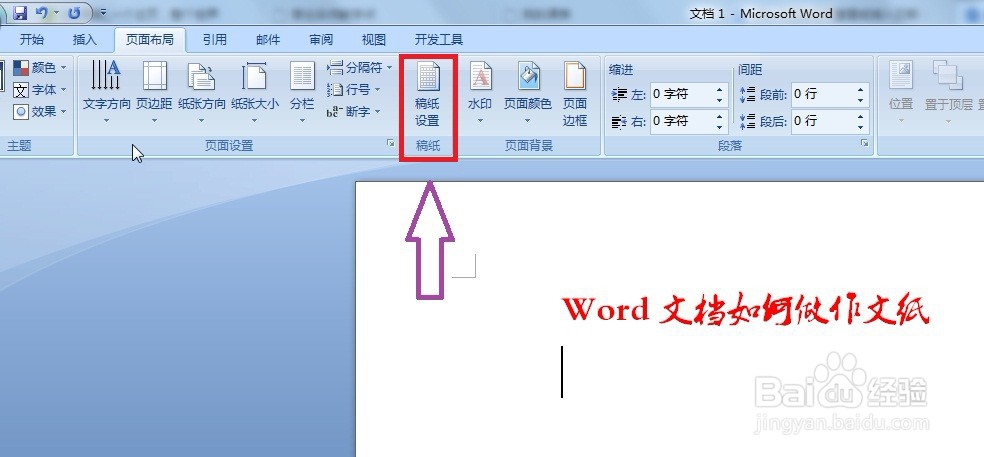The image size is (984, 457).
Task: Switch to the 审阅 tab
Action: 321,40
